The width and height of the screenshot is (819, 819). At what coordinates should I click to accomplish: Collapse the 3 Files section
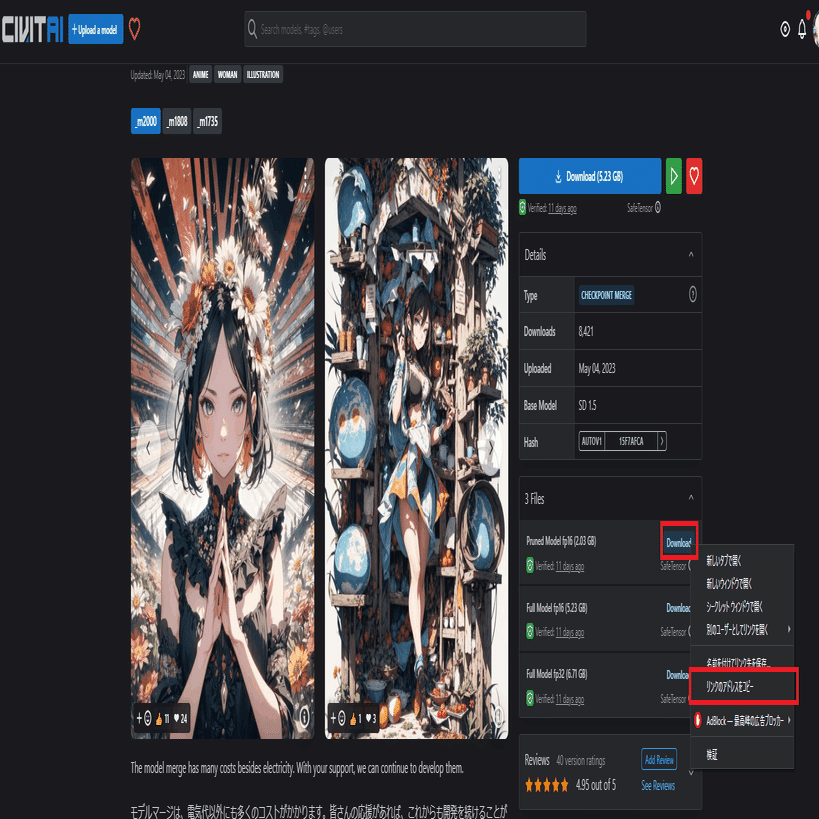[x=691, y=498]
